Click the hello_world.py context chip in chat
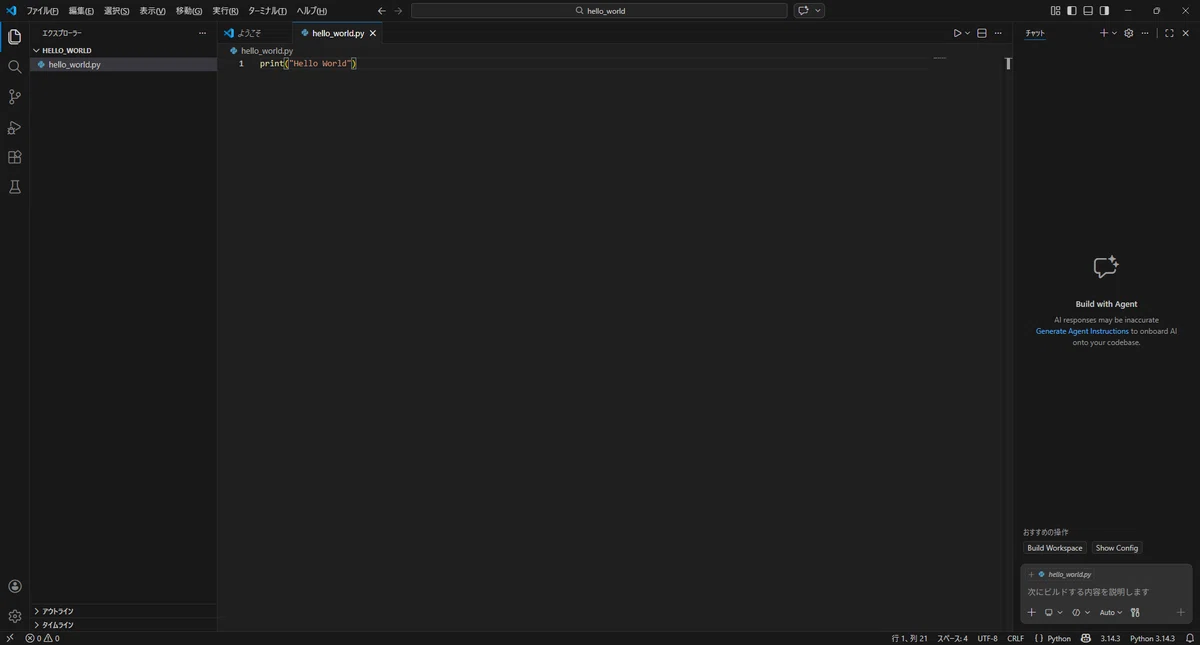Viewport: 1200px width, 645px height. (1064, 574)
